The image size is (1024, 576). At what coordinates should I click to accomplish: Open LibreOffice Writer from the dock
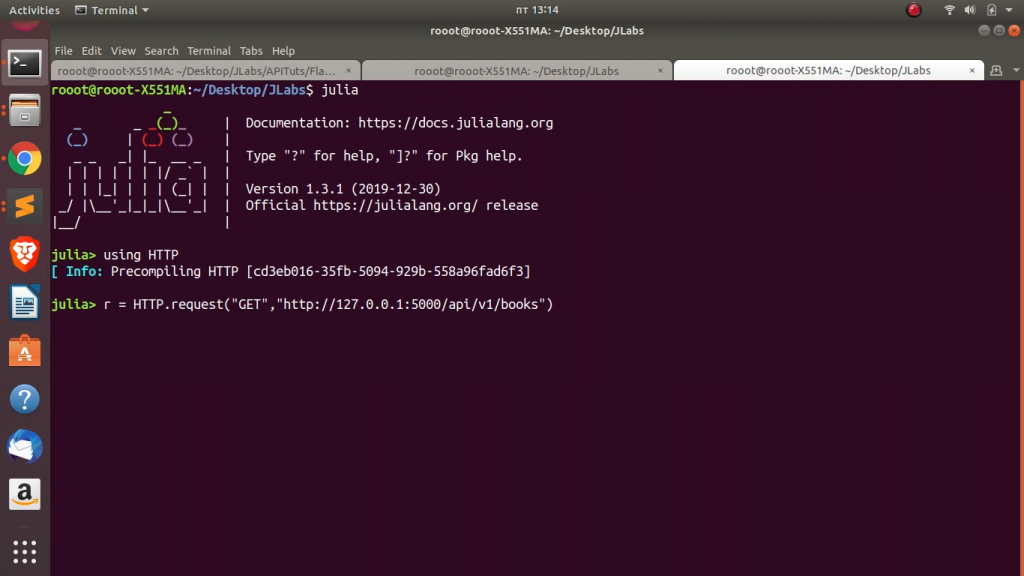point(25,302)
